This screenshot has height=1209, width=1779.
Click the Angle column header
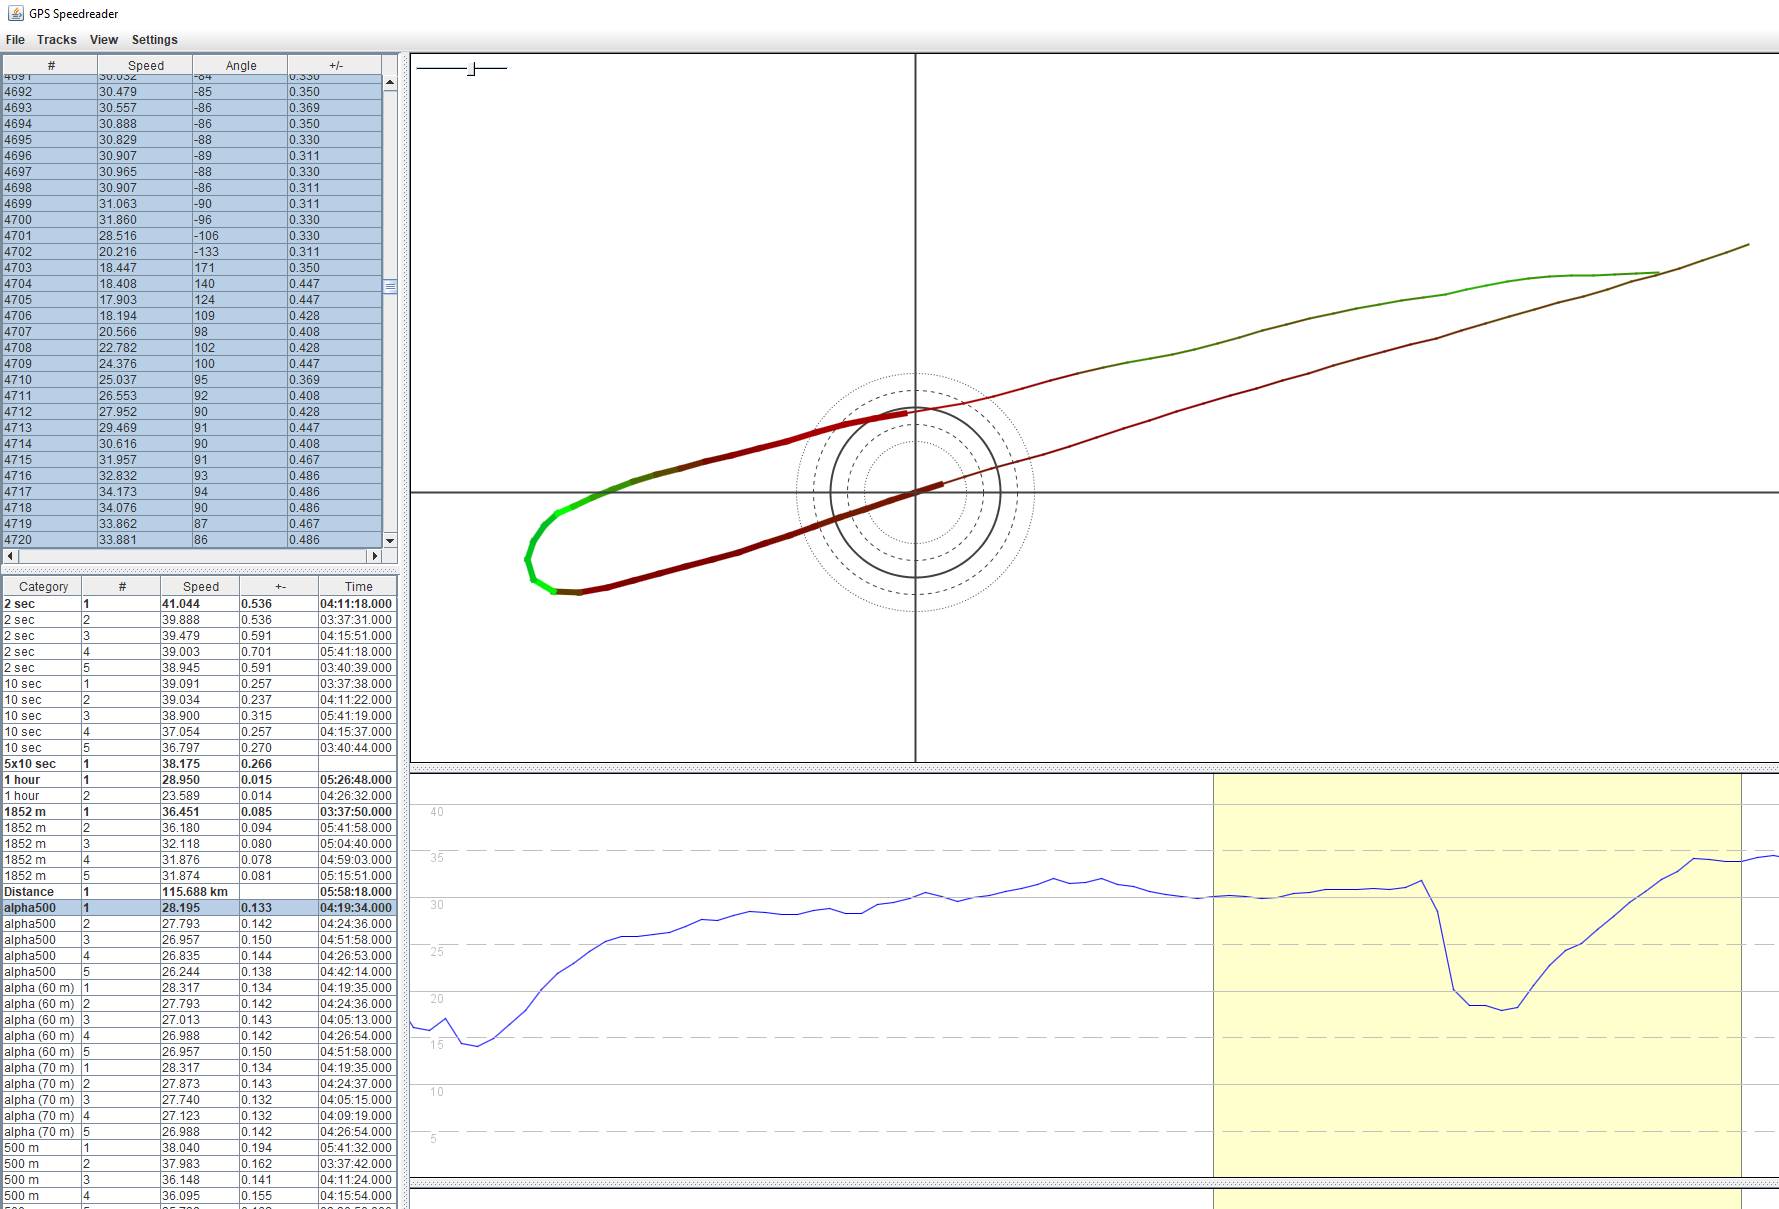(240, 66)
